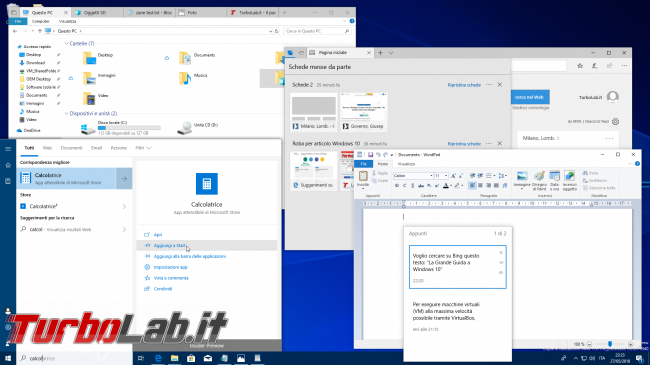Toggle italic formatting in WordPad

(x=405, y=185)
